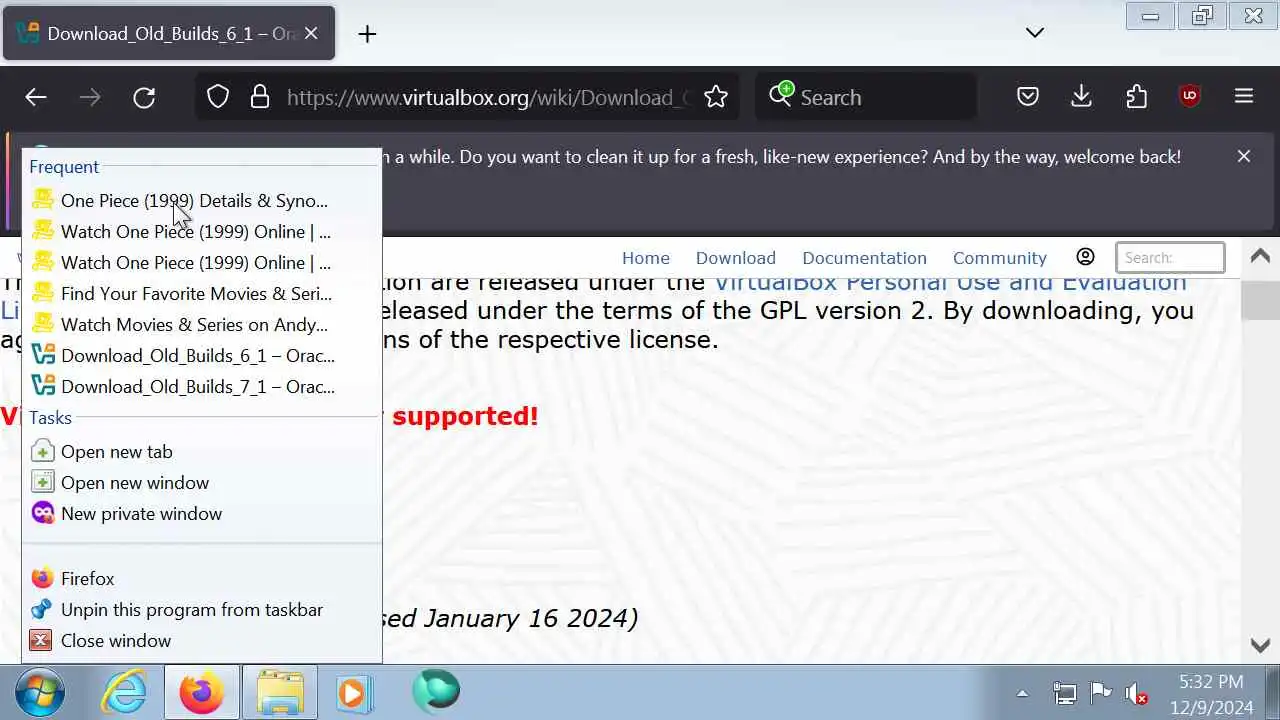The height and width of the screenshot is (720, 1280).
Task: Open the VirtualBox Documentation link
Action: (864, 258)
